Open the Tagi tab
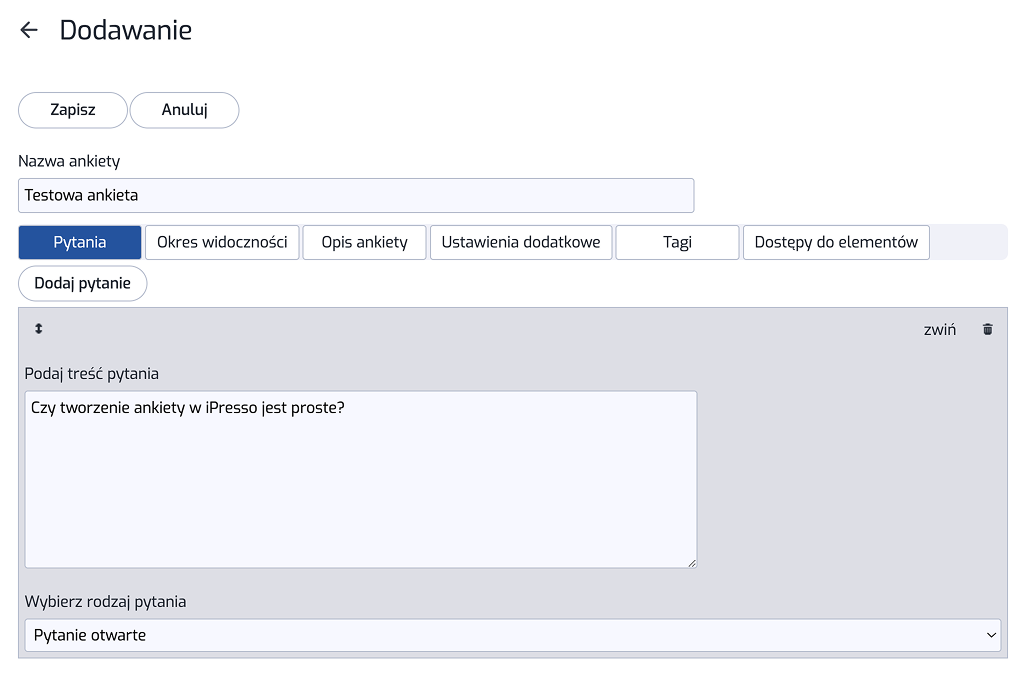Screen dimensions: 1027x683 [677, 242]
